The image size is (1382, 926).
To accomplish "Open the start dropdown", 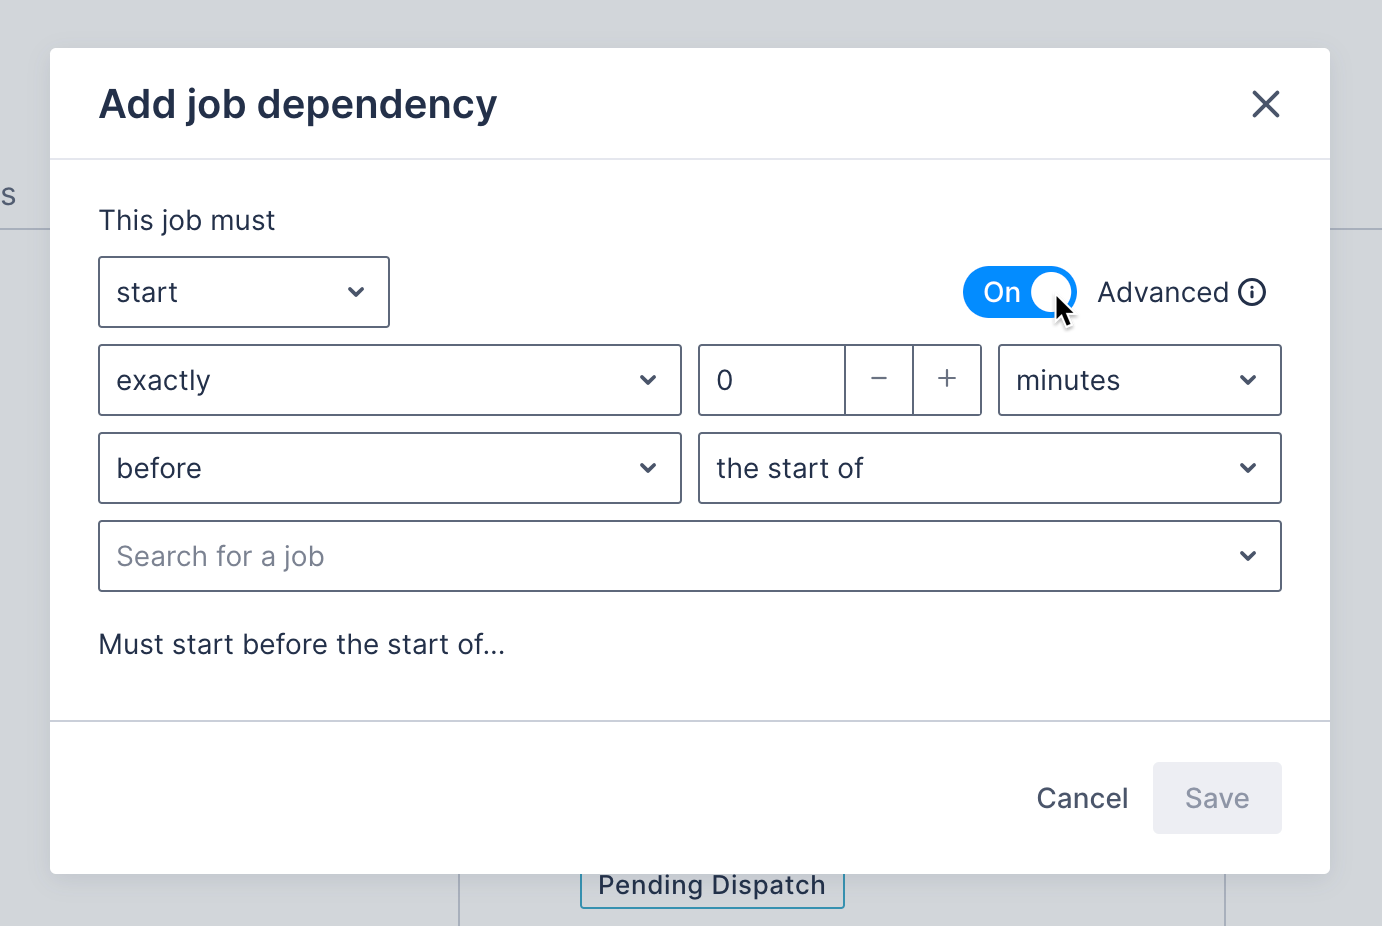I will click(x=243, y=292).
